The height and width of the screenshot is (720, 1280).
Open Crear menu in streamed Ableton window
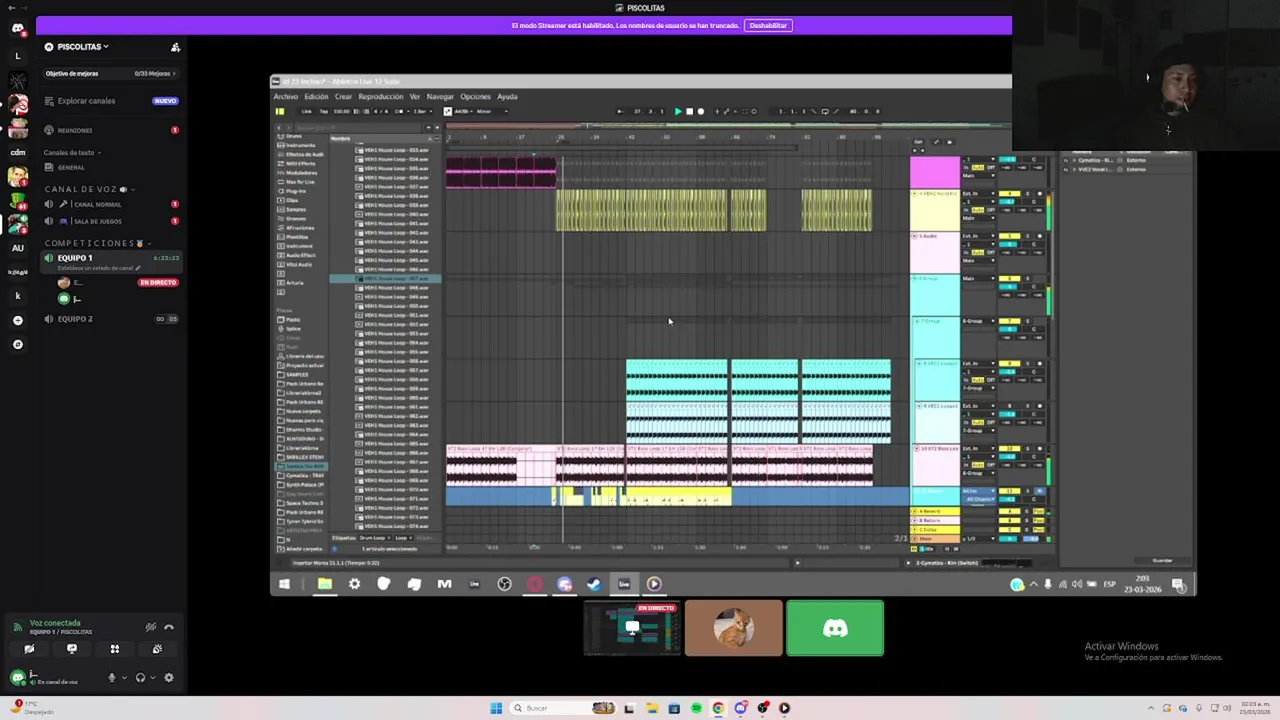coord(343,97)
